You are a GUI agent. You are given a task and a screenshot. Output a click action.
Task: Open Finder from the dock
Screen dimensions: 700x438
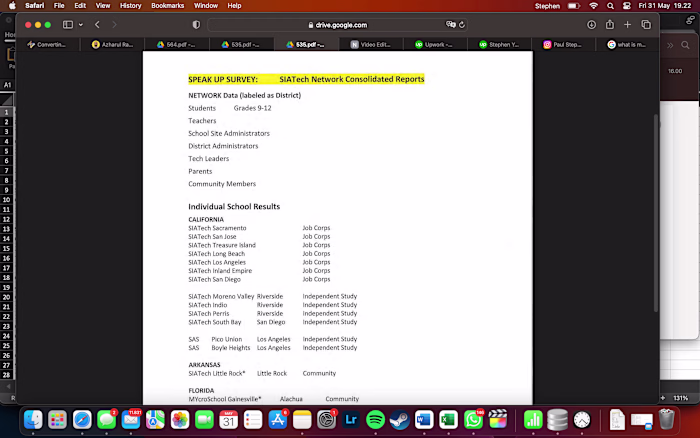coord(33,420)
